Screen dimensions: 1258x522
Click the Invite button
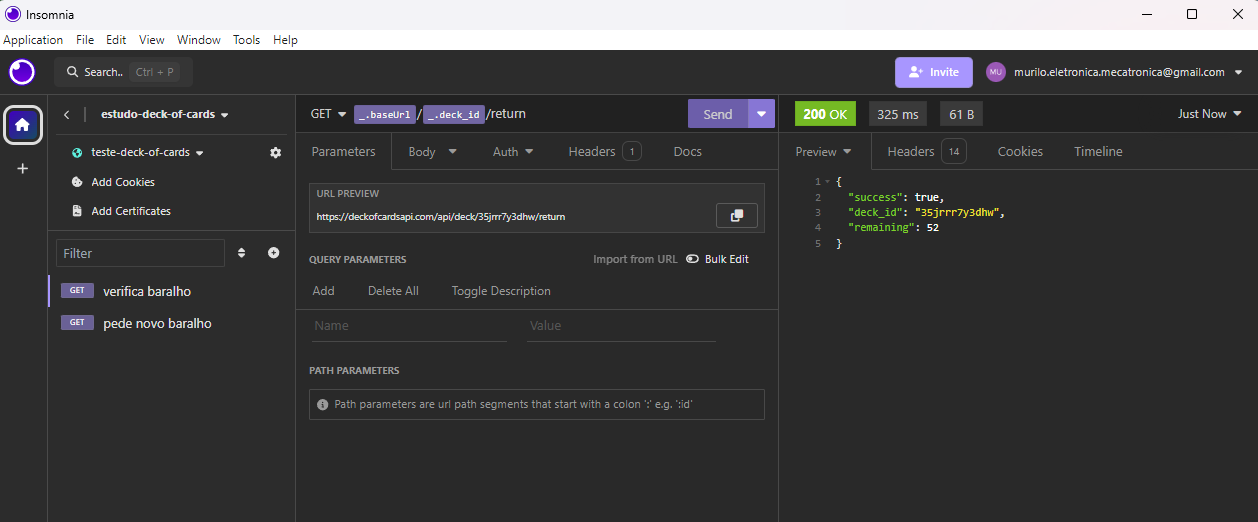934,72
